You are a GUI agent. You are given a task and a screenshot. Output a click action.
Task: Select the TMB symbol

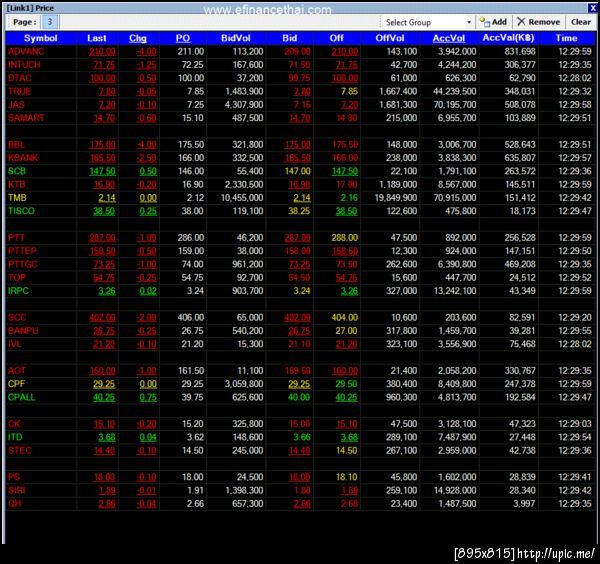17,198
